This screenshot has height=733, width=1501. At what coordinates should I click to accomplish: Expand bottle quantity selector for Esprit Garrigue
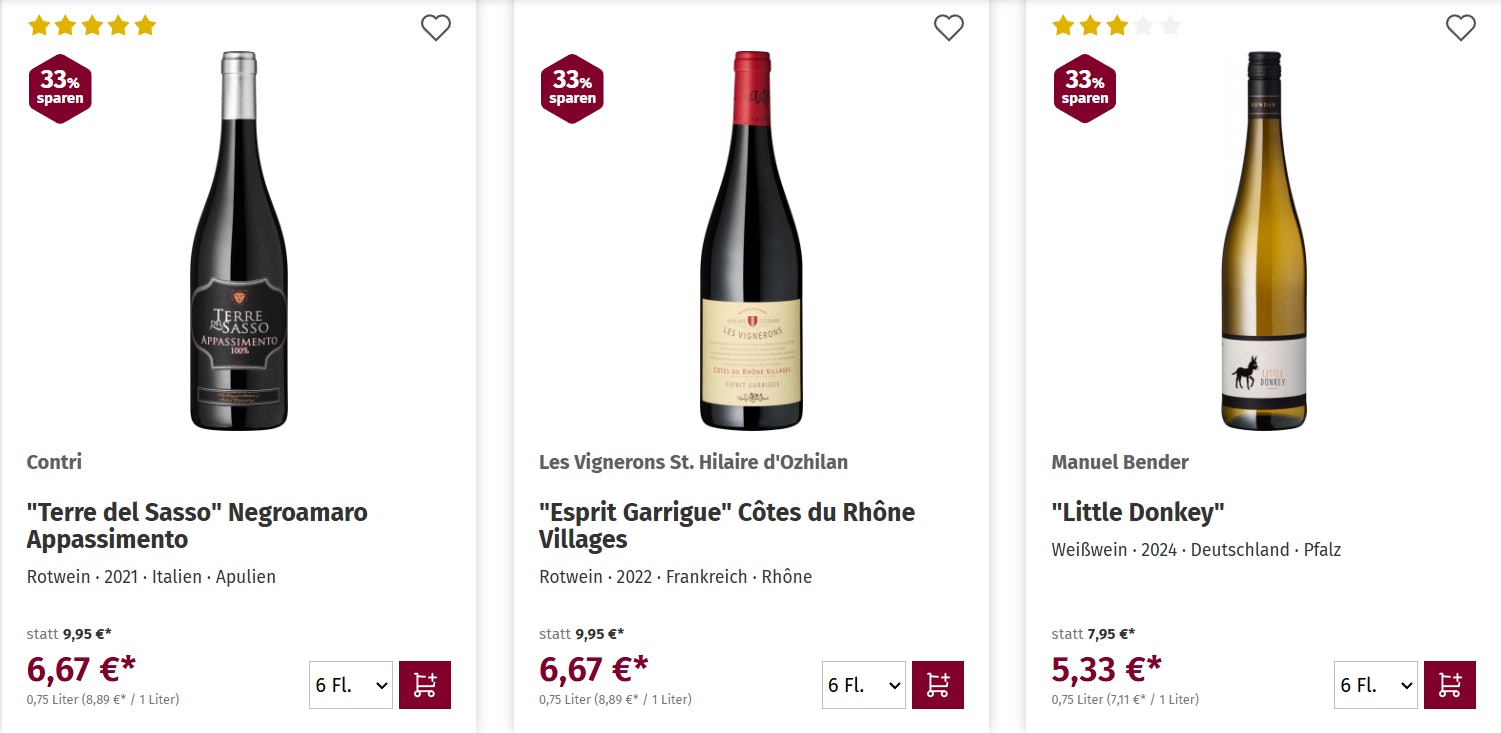(x=863, y=685)
